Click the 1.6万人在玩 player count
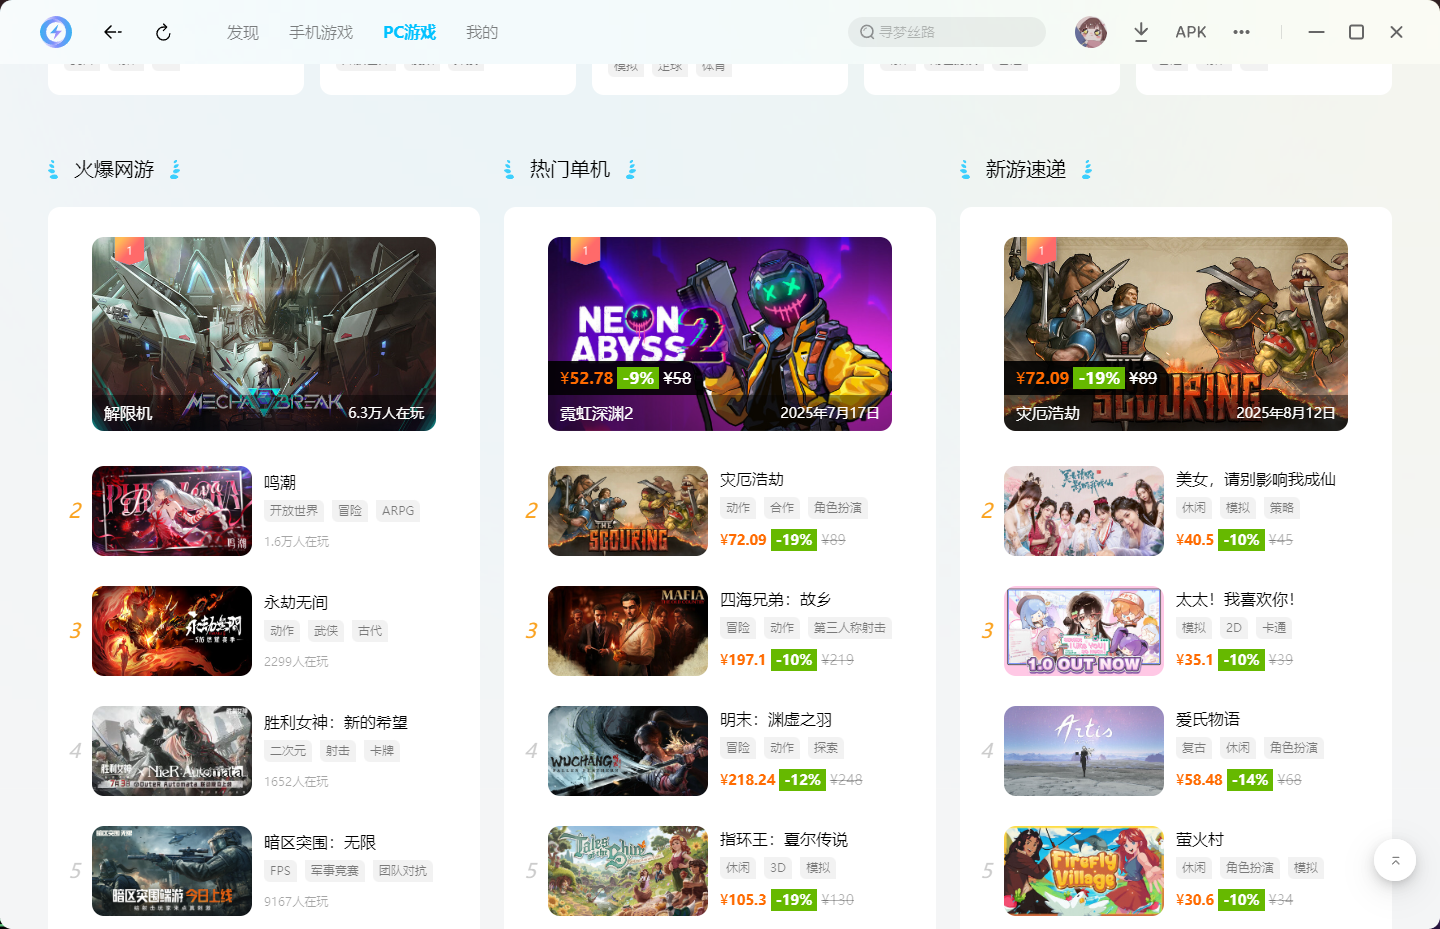This screenshot has height=929, width=1440. (x=296, y=542)
